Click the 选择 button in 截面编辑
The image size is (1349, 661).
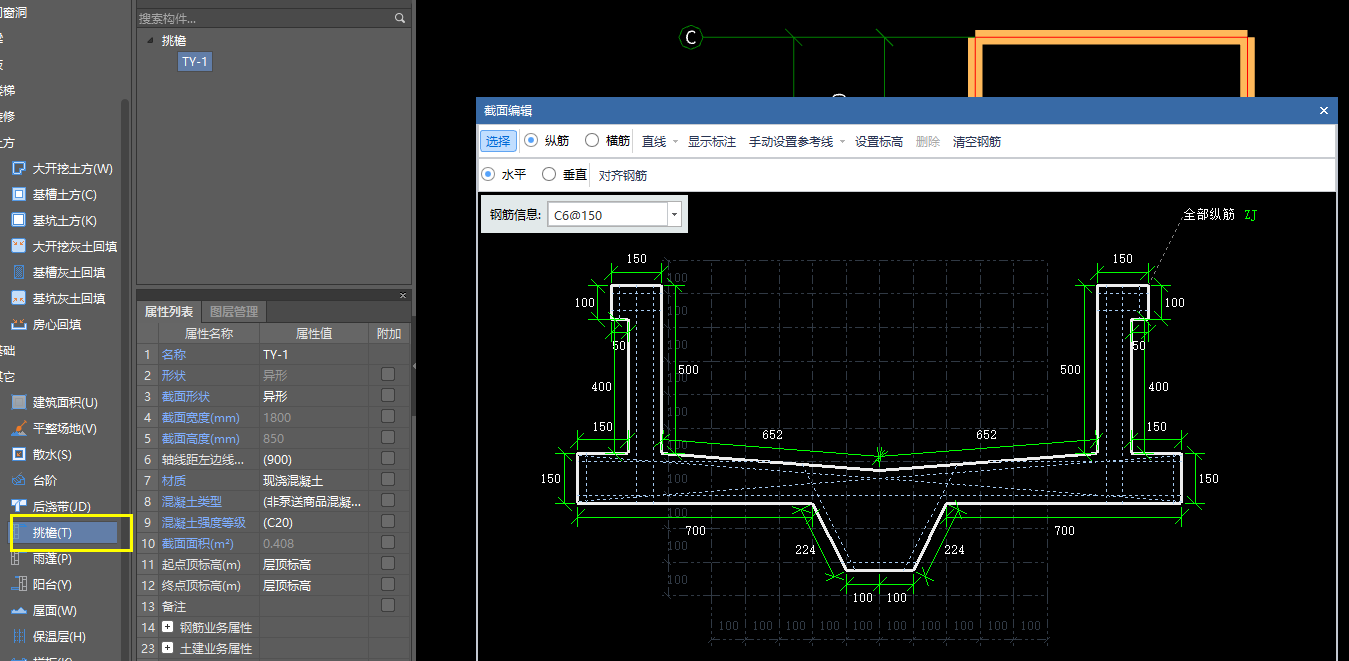tap(498, 141)
